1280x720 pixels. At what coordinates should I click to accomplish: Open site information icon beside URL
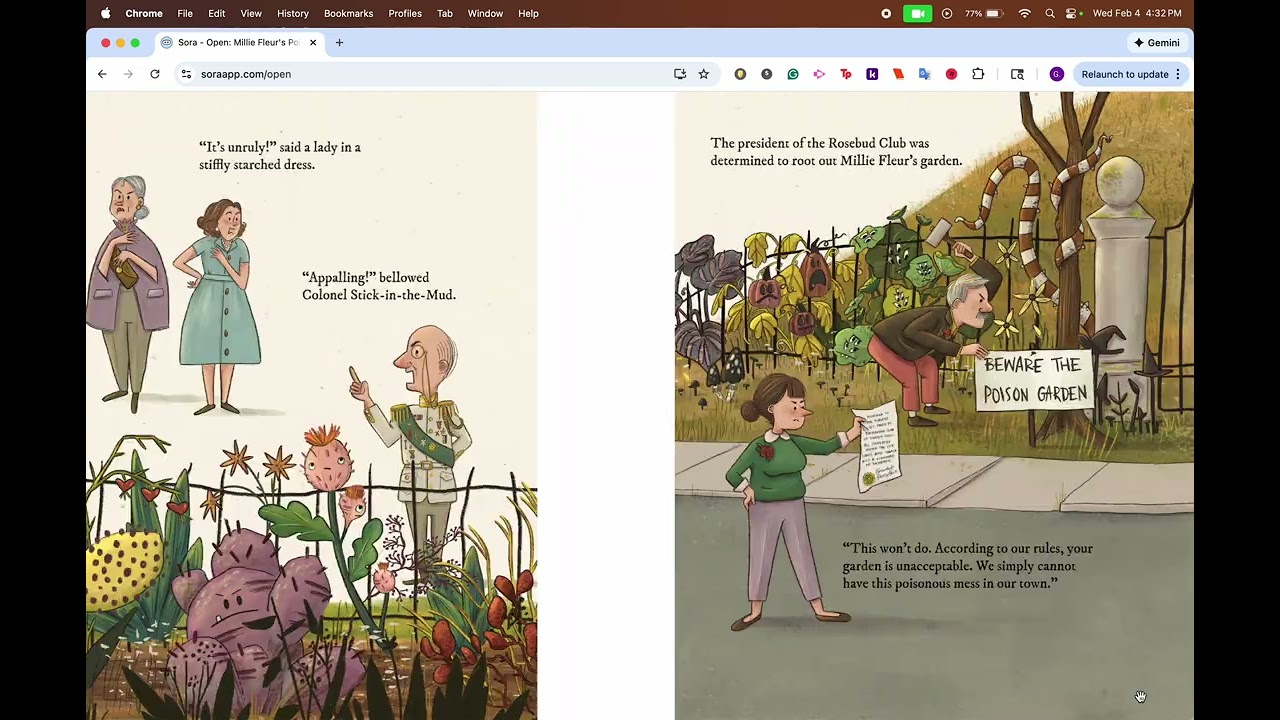coord(185,74)
